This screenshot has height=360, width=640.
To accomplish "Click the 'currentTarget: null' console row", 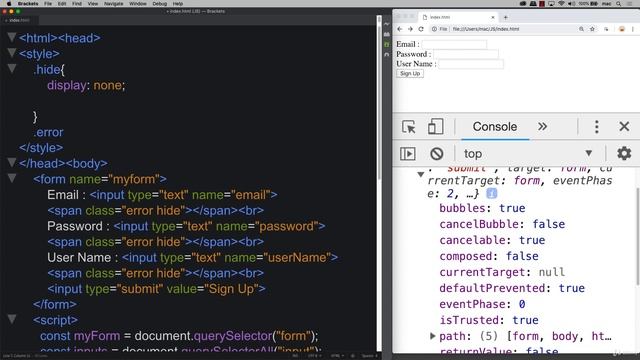I will pyautogui.click(x=502, y=272).
